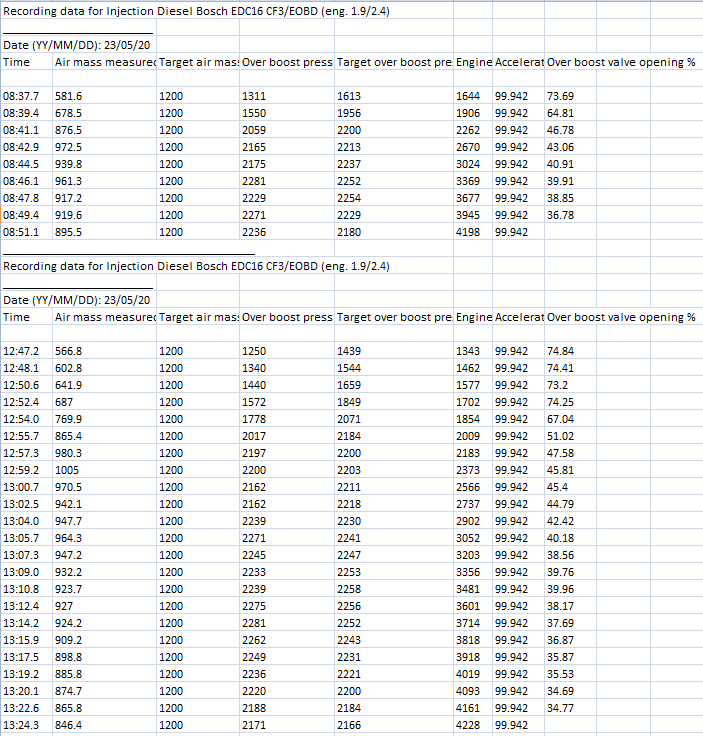
Task: Select valve opening value 39.91
Action: click(560, 181)
